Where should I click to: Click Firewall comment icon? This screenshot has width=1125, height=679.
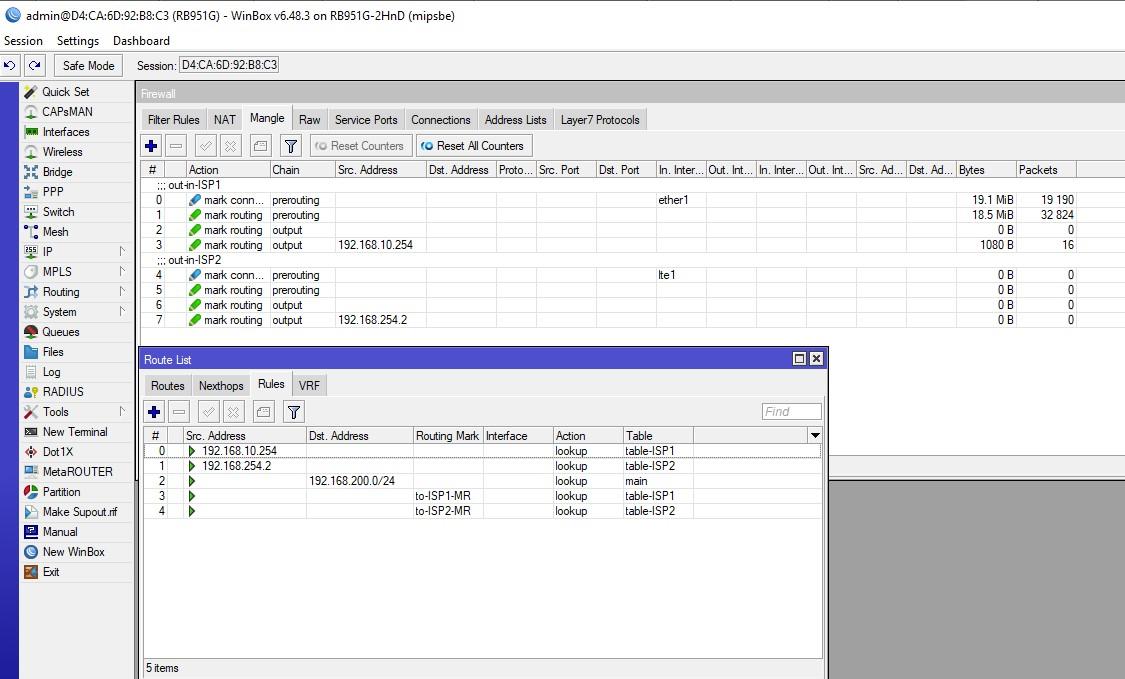[260, 146]
